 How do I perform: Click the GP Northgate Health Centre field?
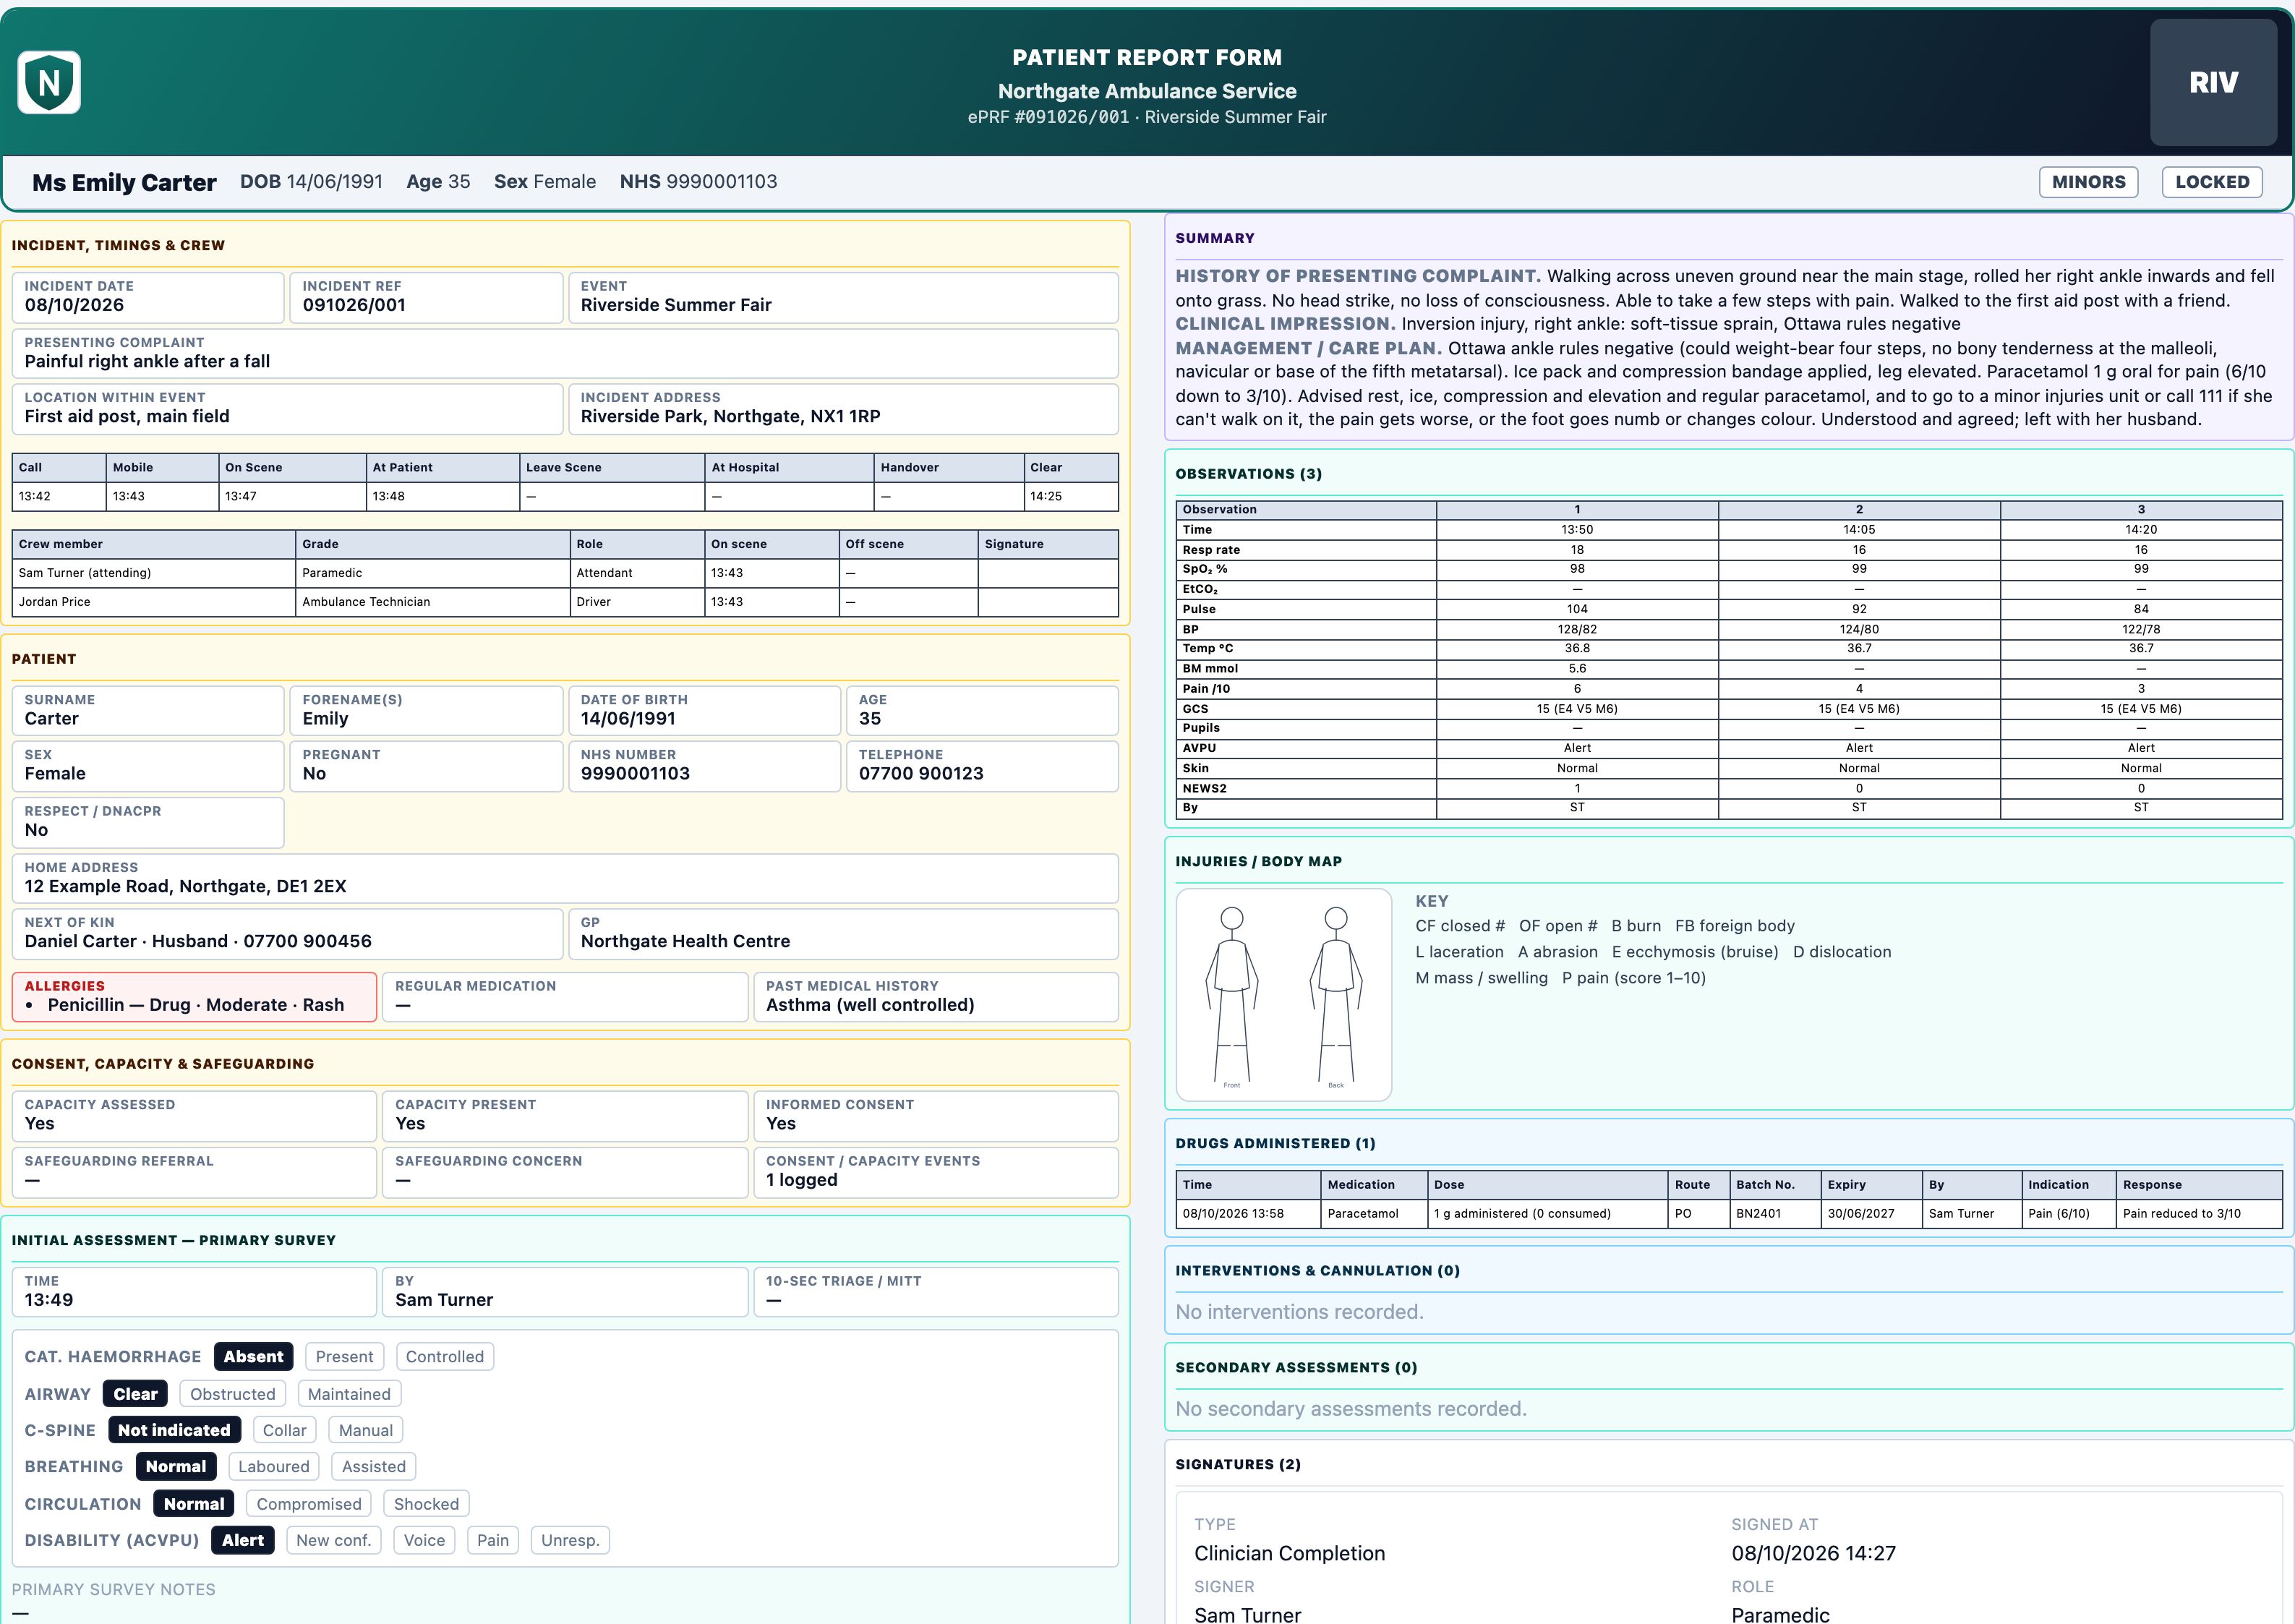click(x=843, y=933)
